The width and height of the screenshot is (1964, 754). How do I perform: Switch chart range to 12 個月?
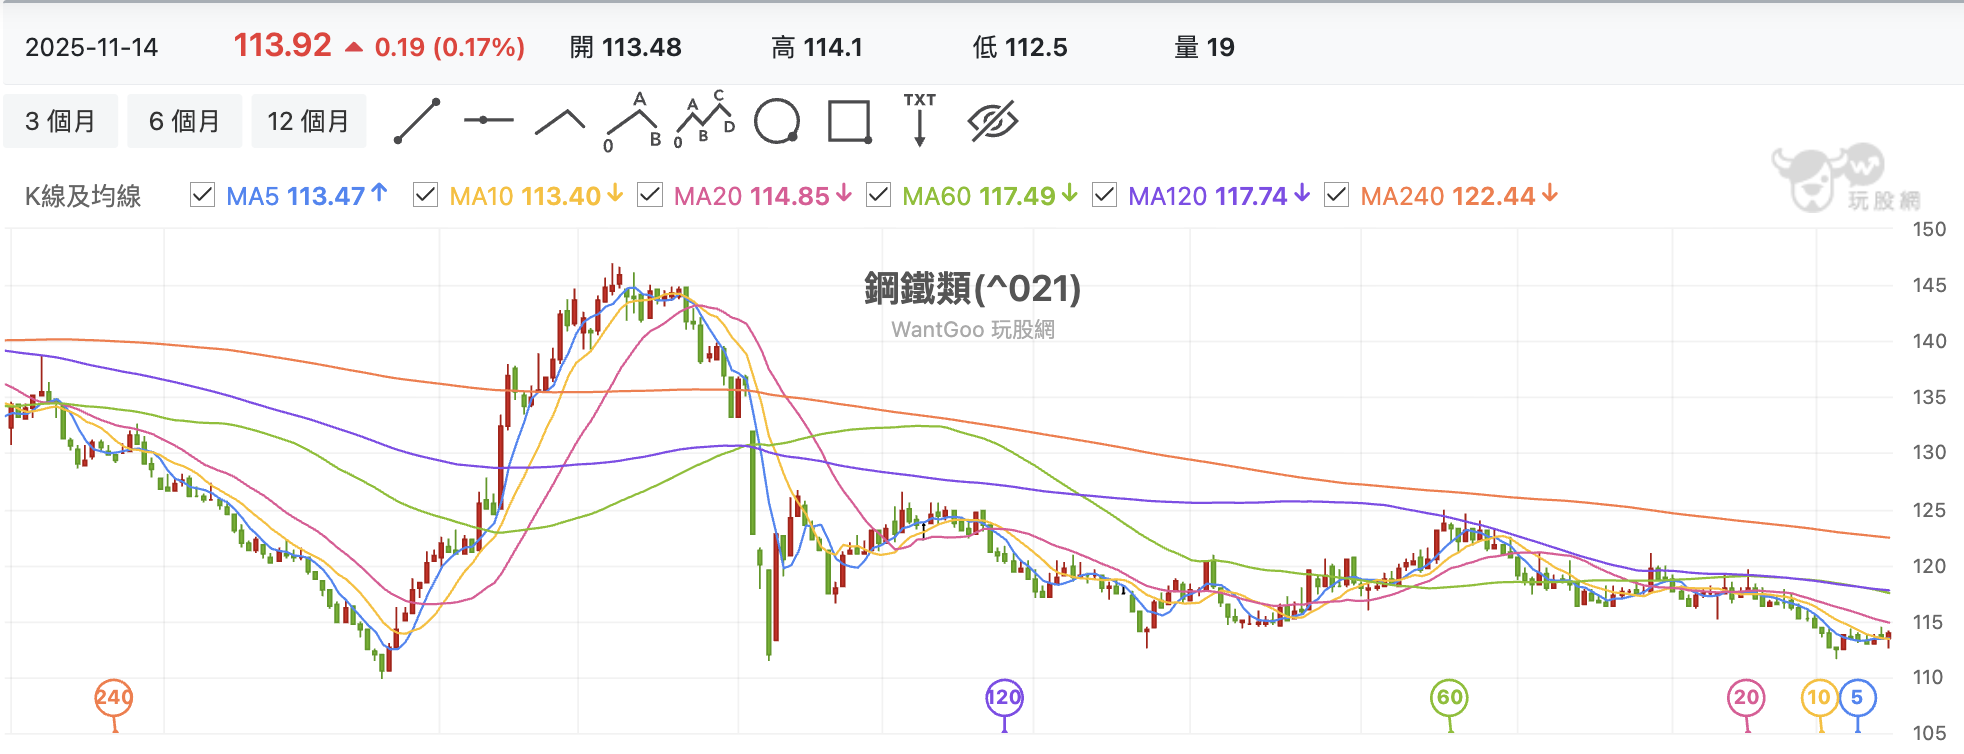[x=308, y=121]
